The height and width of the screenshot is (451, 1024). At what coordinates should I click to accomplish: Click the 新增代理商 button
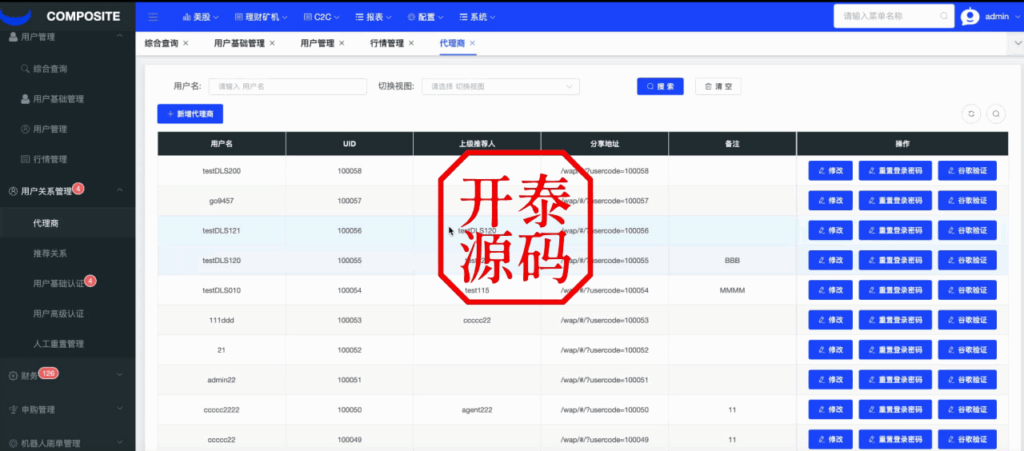click(x=190, y=114)
